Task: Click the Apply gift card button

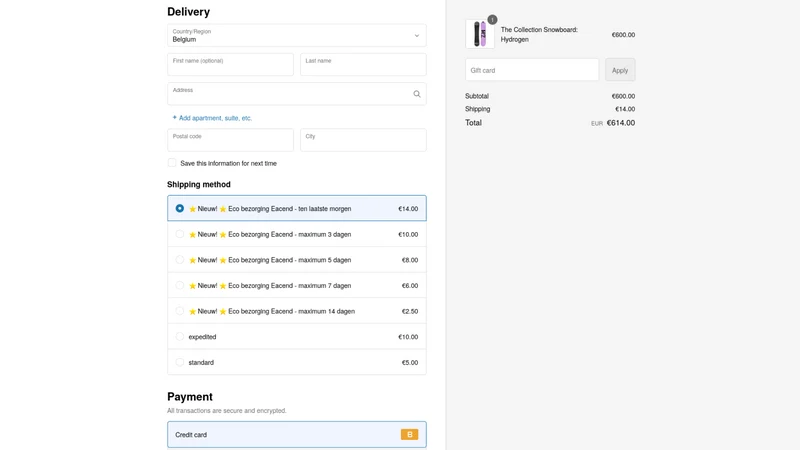Action: [620, 70]
